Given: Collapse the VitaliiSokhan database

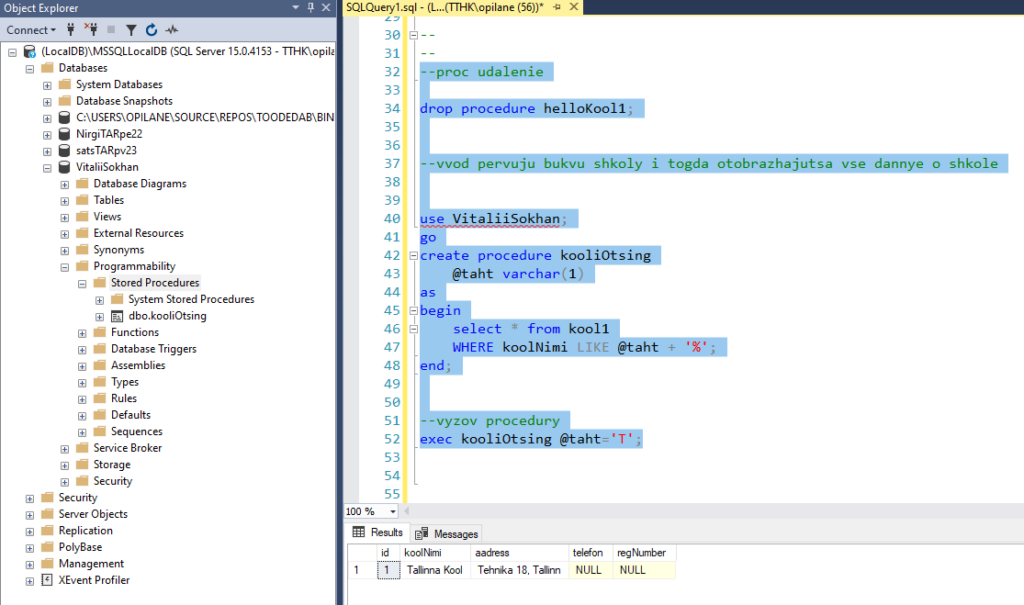Looking at the screenshot, I should (x=47, y=168).
